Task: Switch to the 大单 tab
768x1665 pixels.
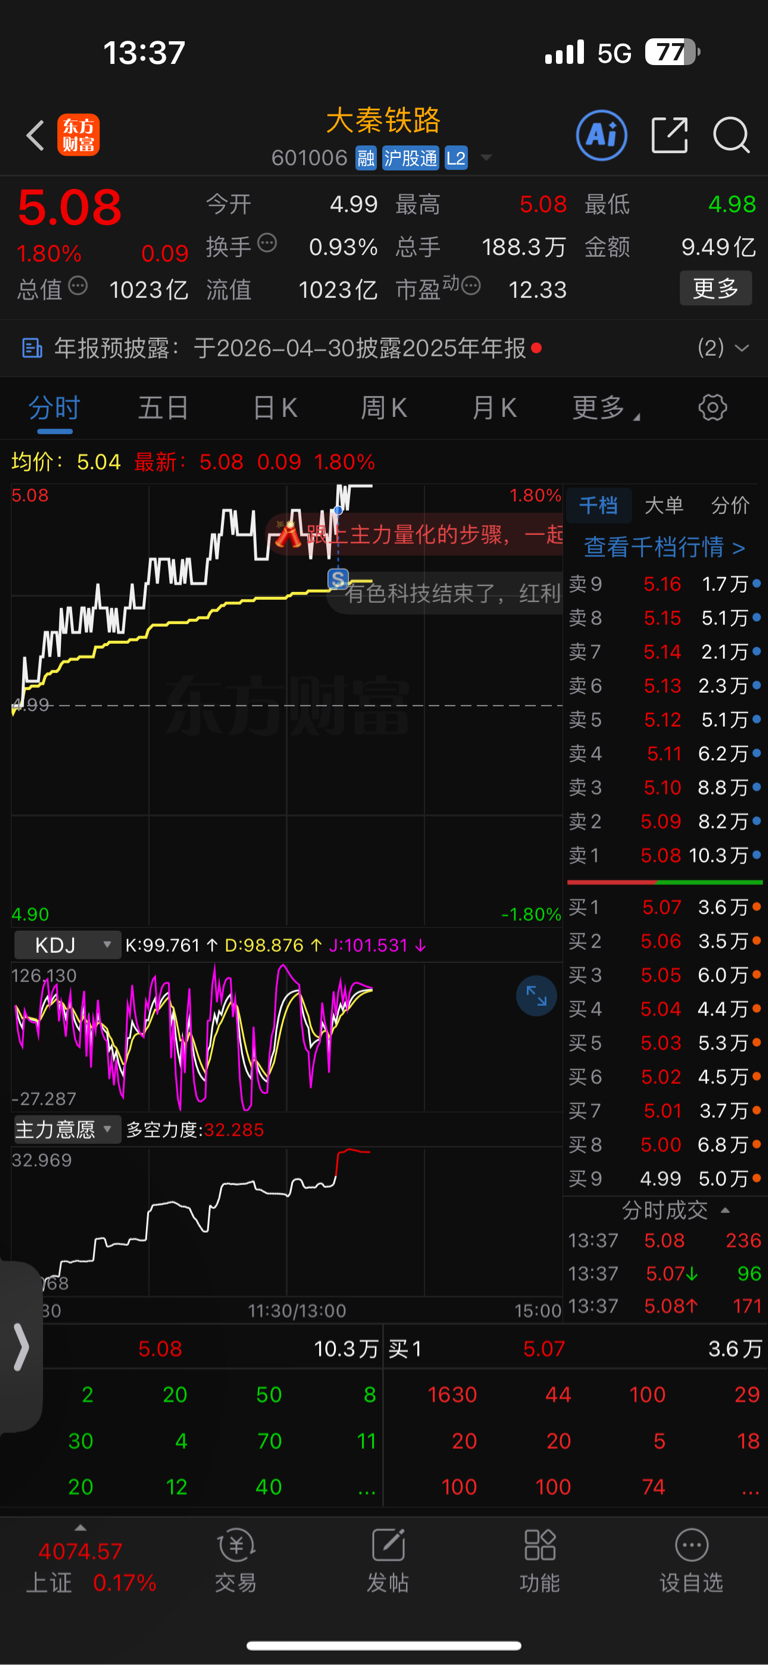Action: tap(664, 506)
